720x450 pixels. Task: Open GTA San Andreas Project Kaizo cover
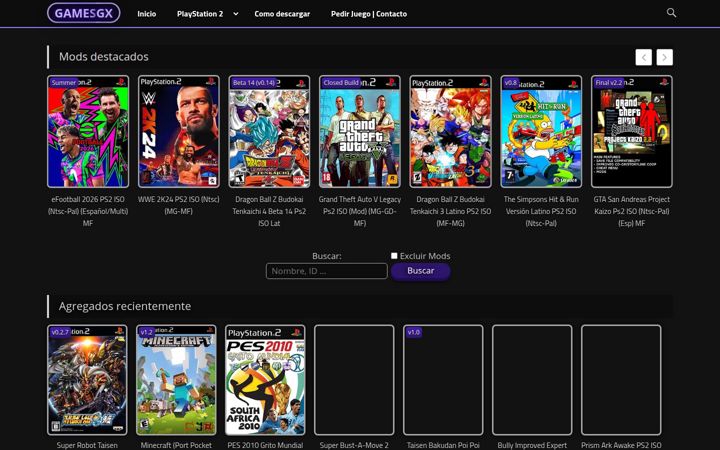pos(632,132)
